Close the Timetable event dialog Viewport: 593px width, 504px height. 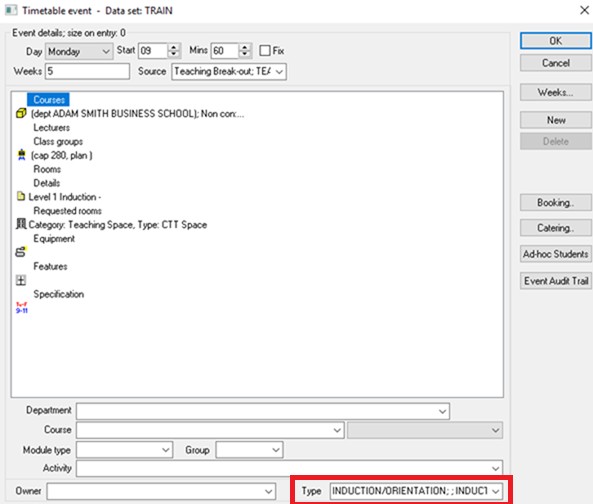(x=584, y=10)
